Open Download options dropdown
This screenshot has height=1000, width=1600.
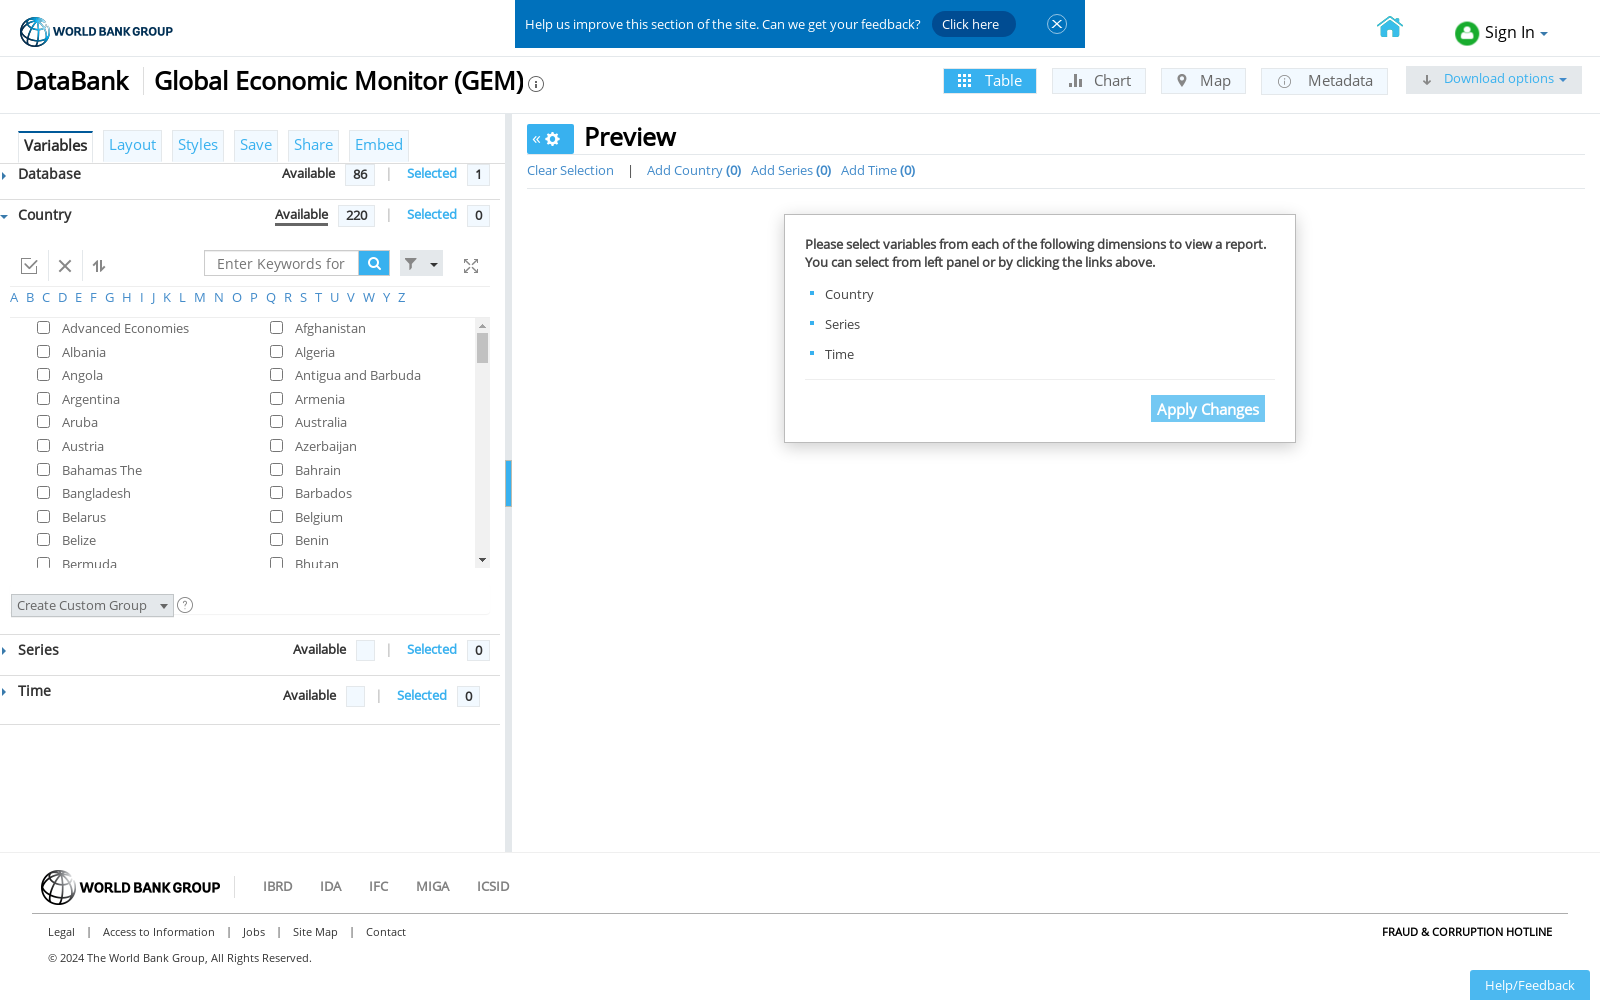coord(1494,80)
